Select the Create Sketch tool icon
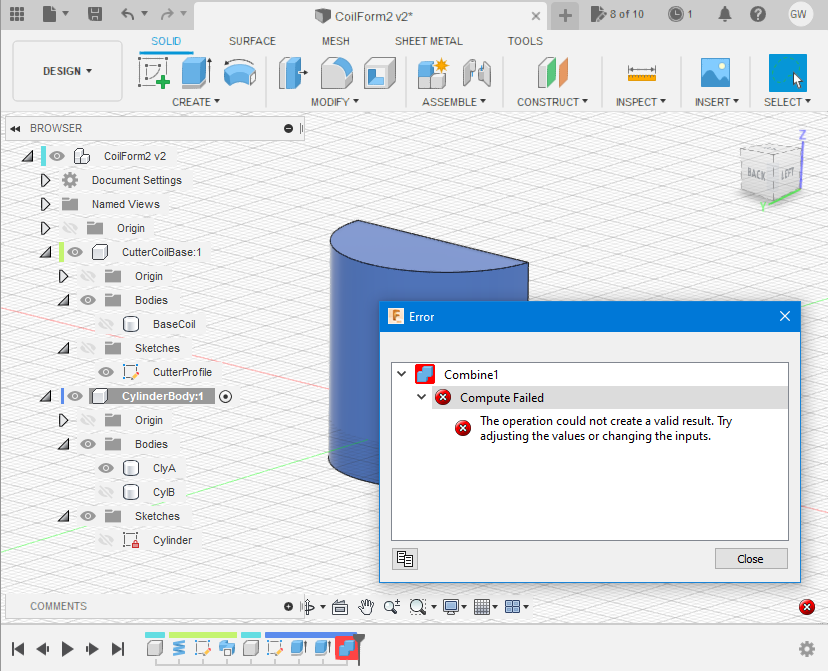The height and width of the screenshot is (671, 828). pos(154,73)
